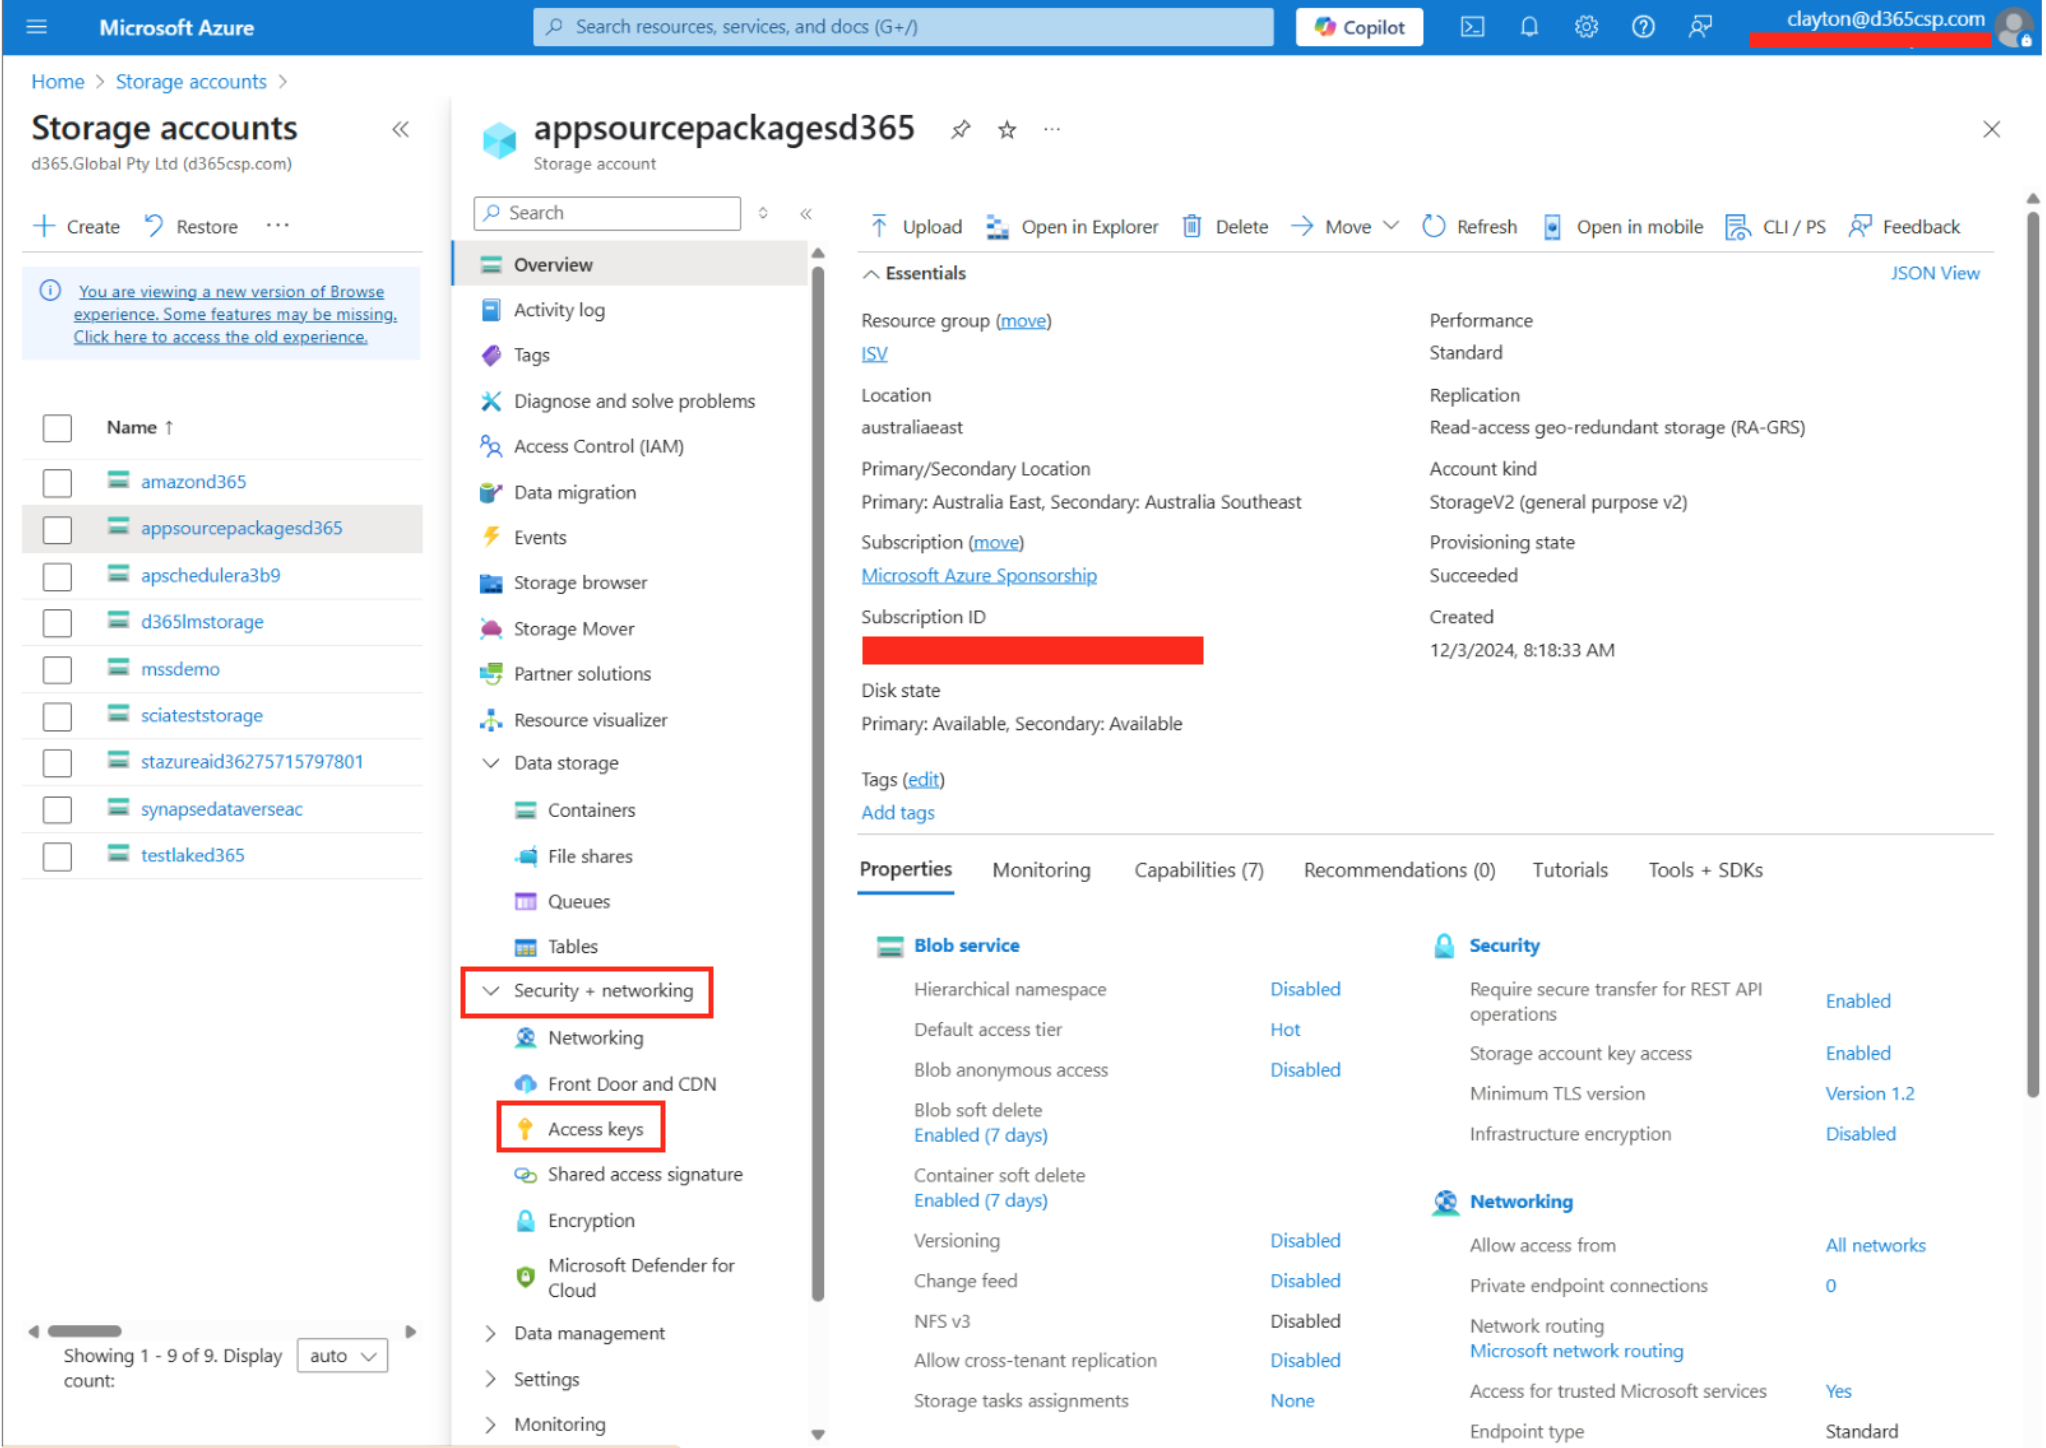Open Cloud Shell terminal icon
2046x1448 pixels.
(x=1472, y=27)
